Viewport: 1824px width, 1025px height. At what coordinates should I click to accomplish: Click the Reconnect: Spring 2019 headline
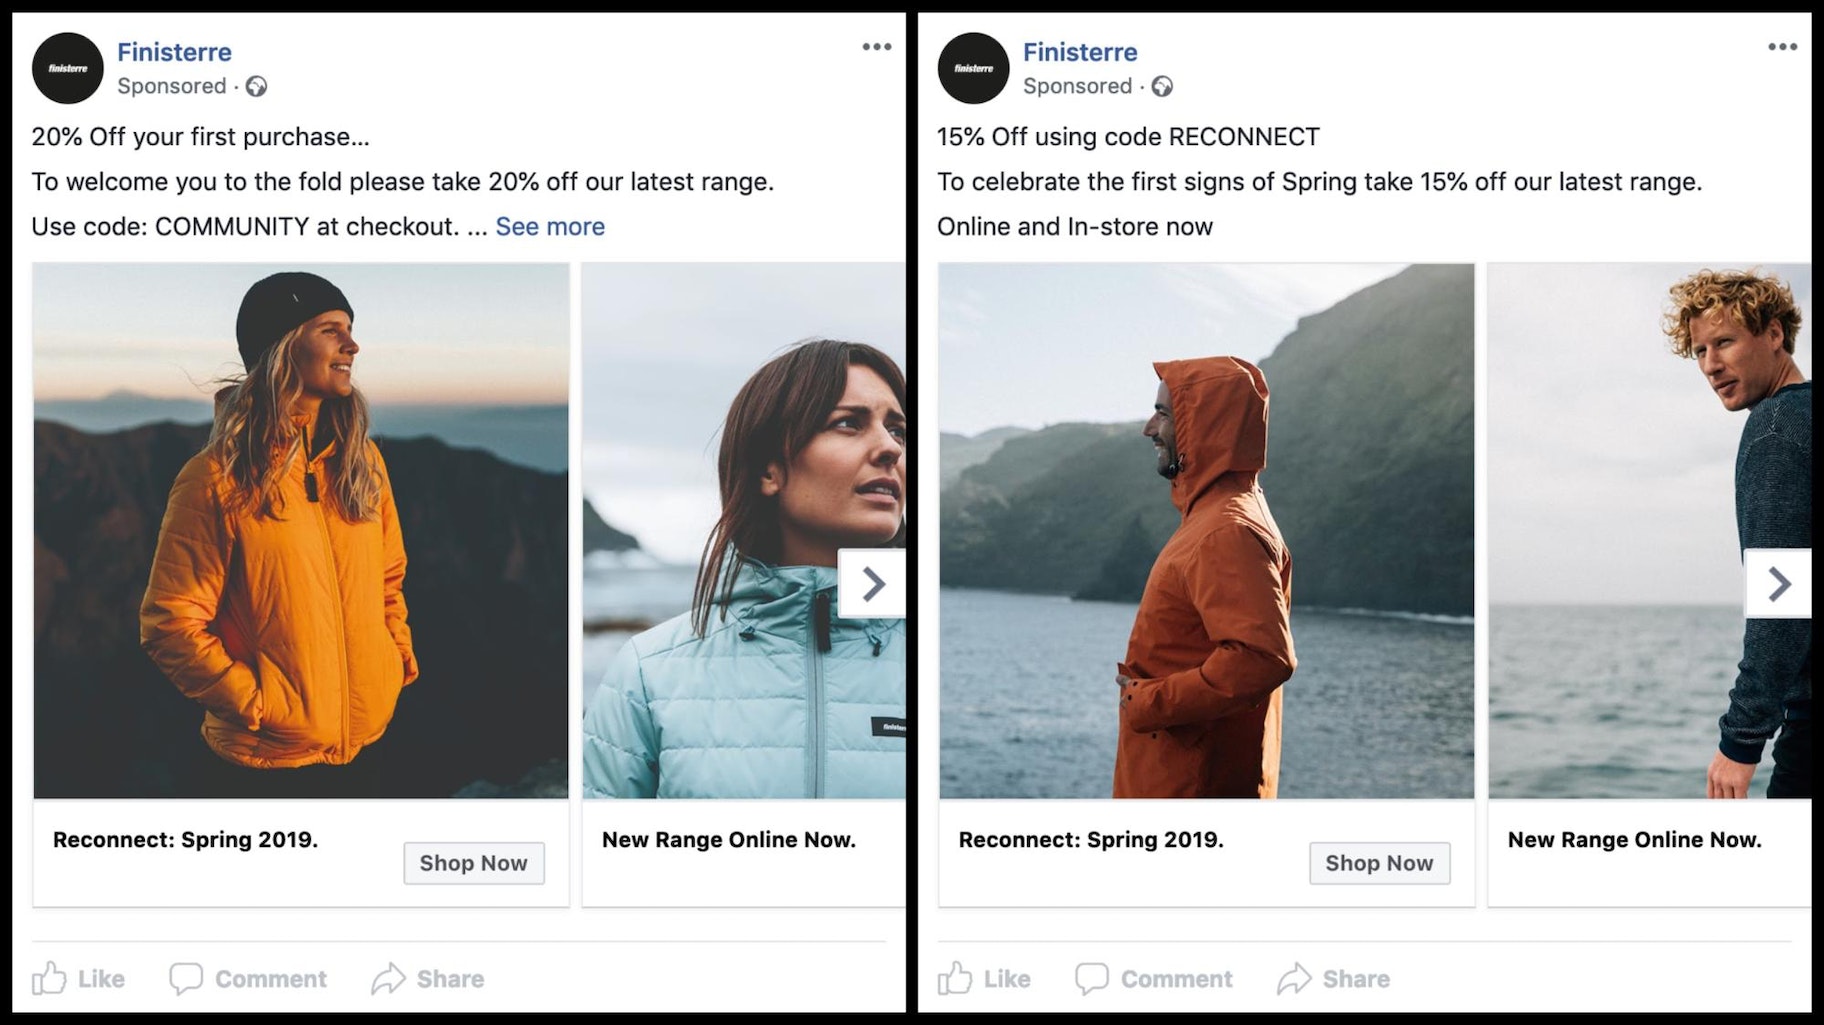184,839
